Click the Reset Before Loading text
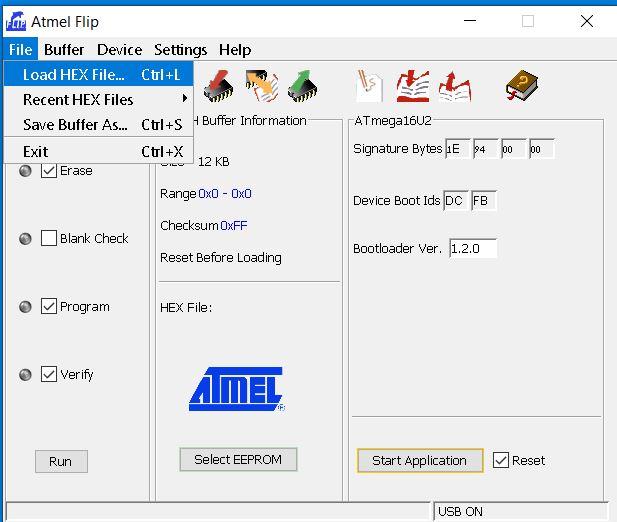The width and height of the screenshot is (617, 522). pyautogui.click(x=221, y=258)
